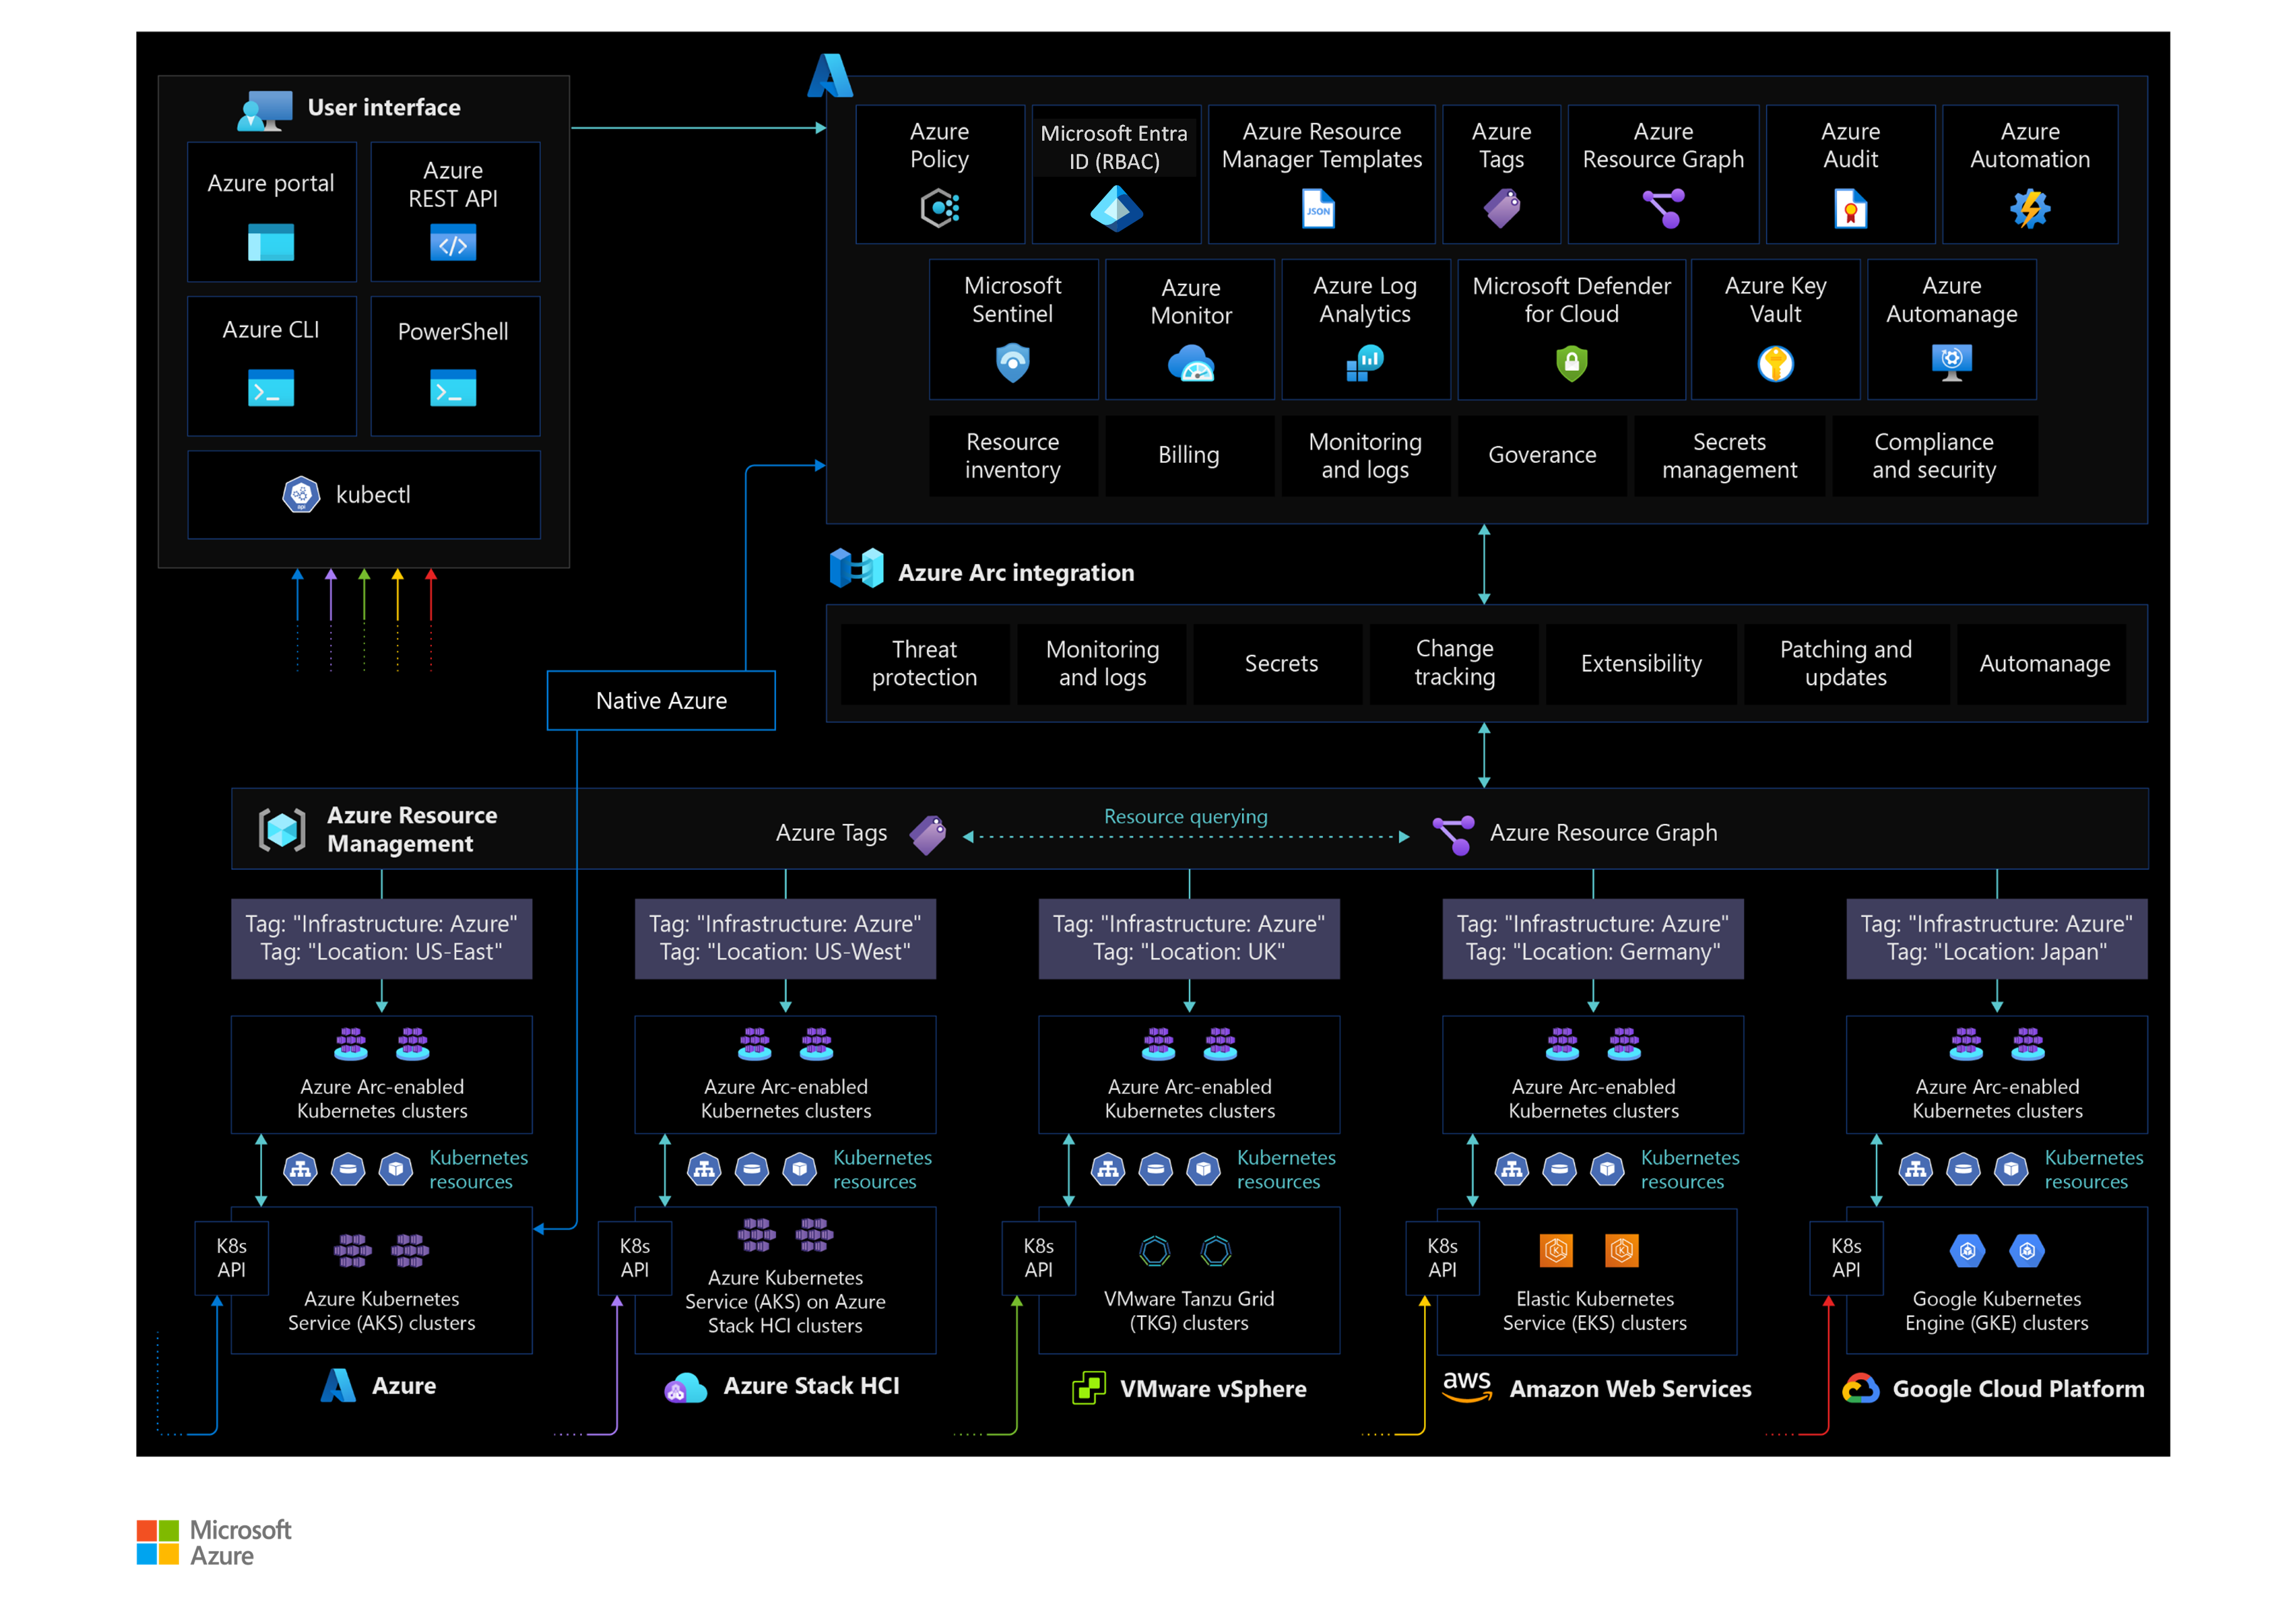Click the Azure logo beside bottom Azure label
Viewport: 2296px width, 1609px height.
click(x=338, y=1385)
